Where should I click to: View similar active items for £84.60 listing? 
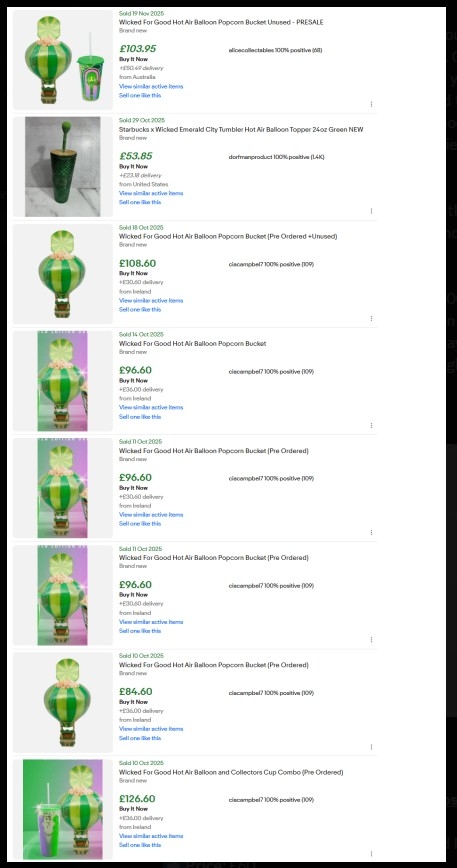click(151, 729)
